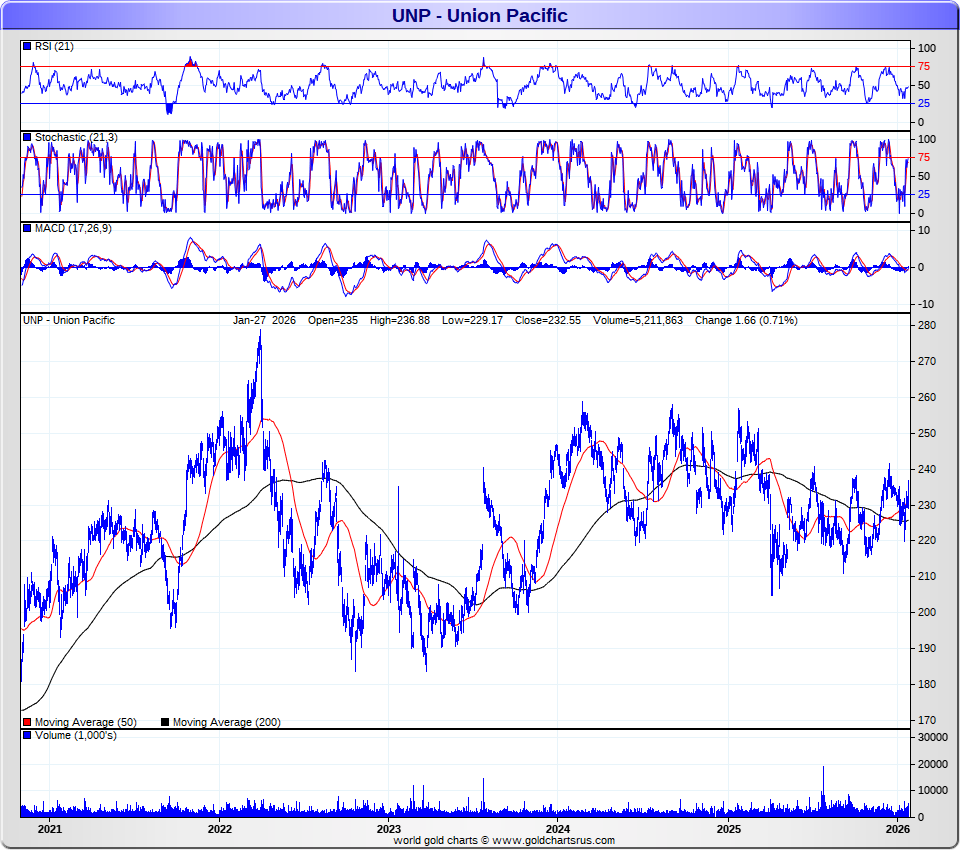Screen dimensions: 960x850
Task: Click the MACD (17,26,9) legend square
Action: 27,228
